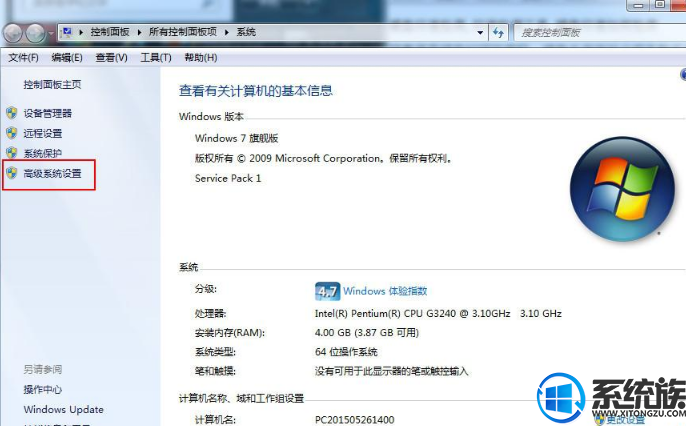Click the shield icon next to 设备管理器
Image resolution: width=686 pixels, height=426 pixels.
12,113
